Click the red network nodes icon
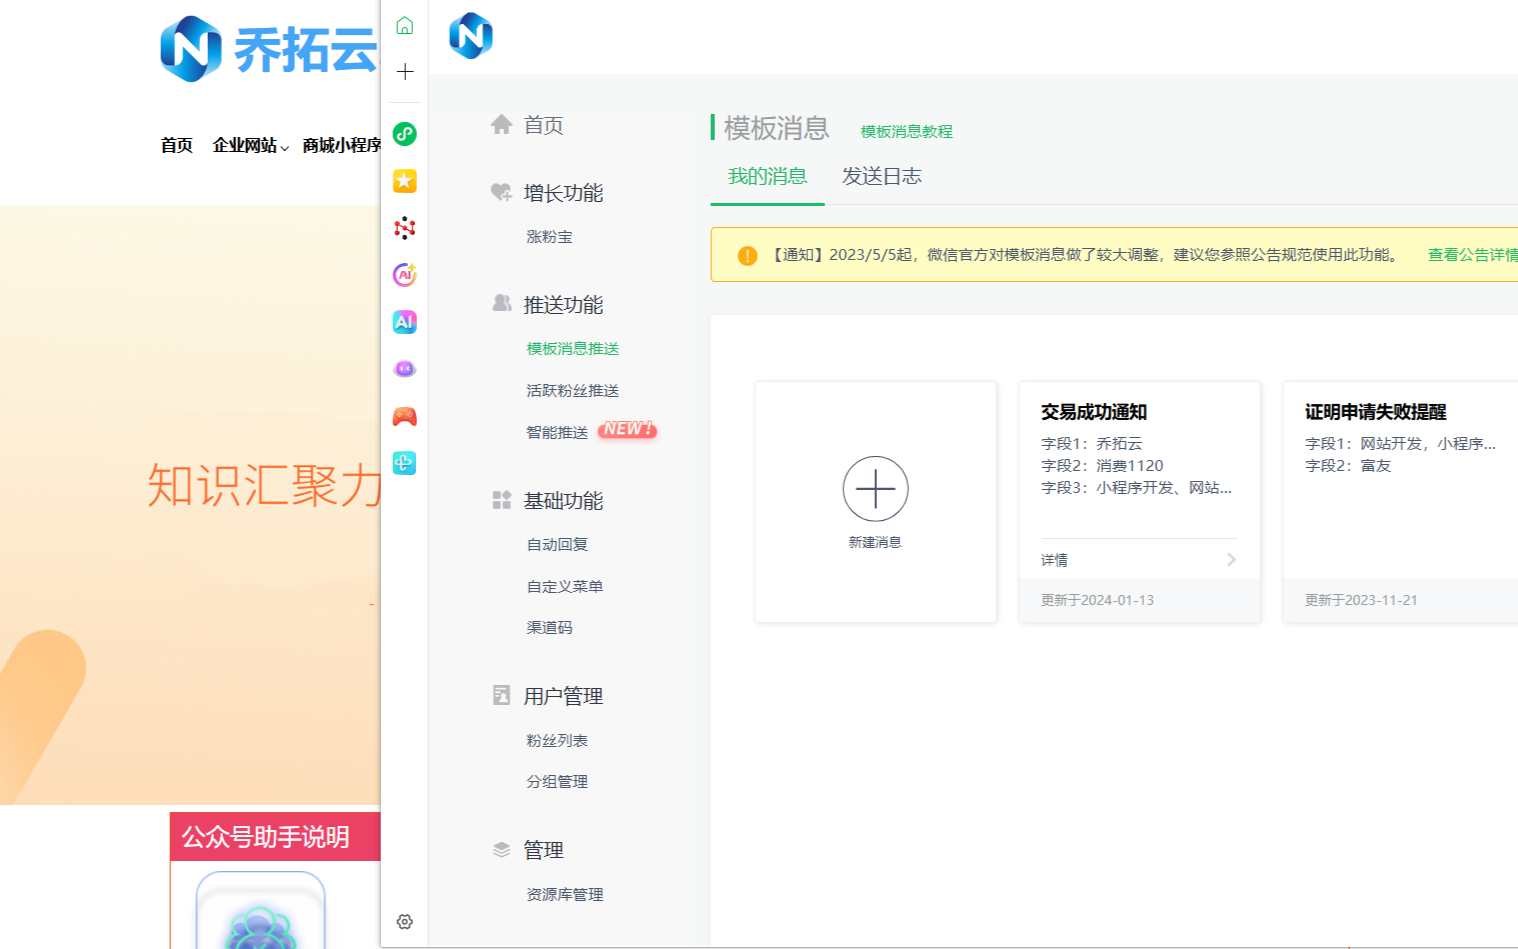The width and height of the screenshot is (1518, 949). point(404,228)
